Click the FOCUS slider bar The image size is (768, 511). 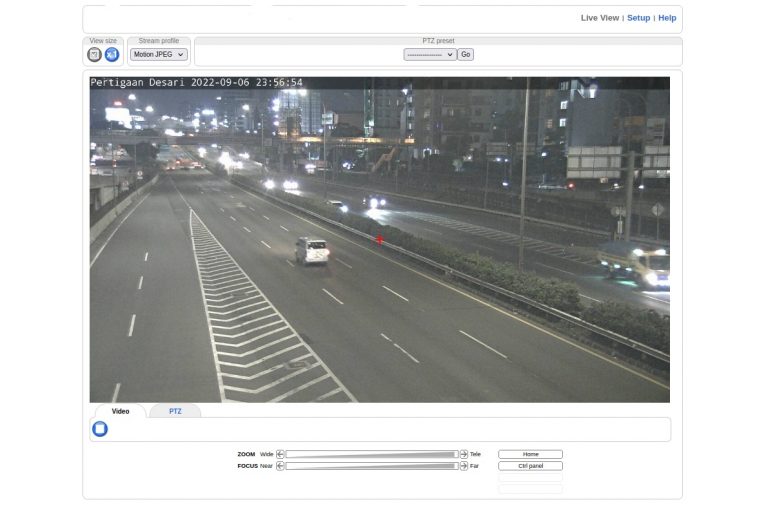click(371, 466)
